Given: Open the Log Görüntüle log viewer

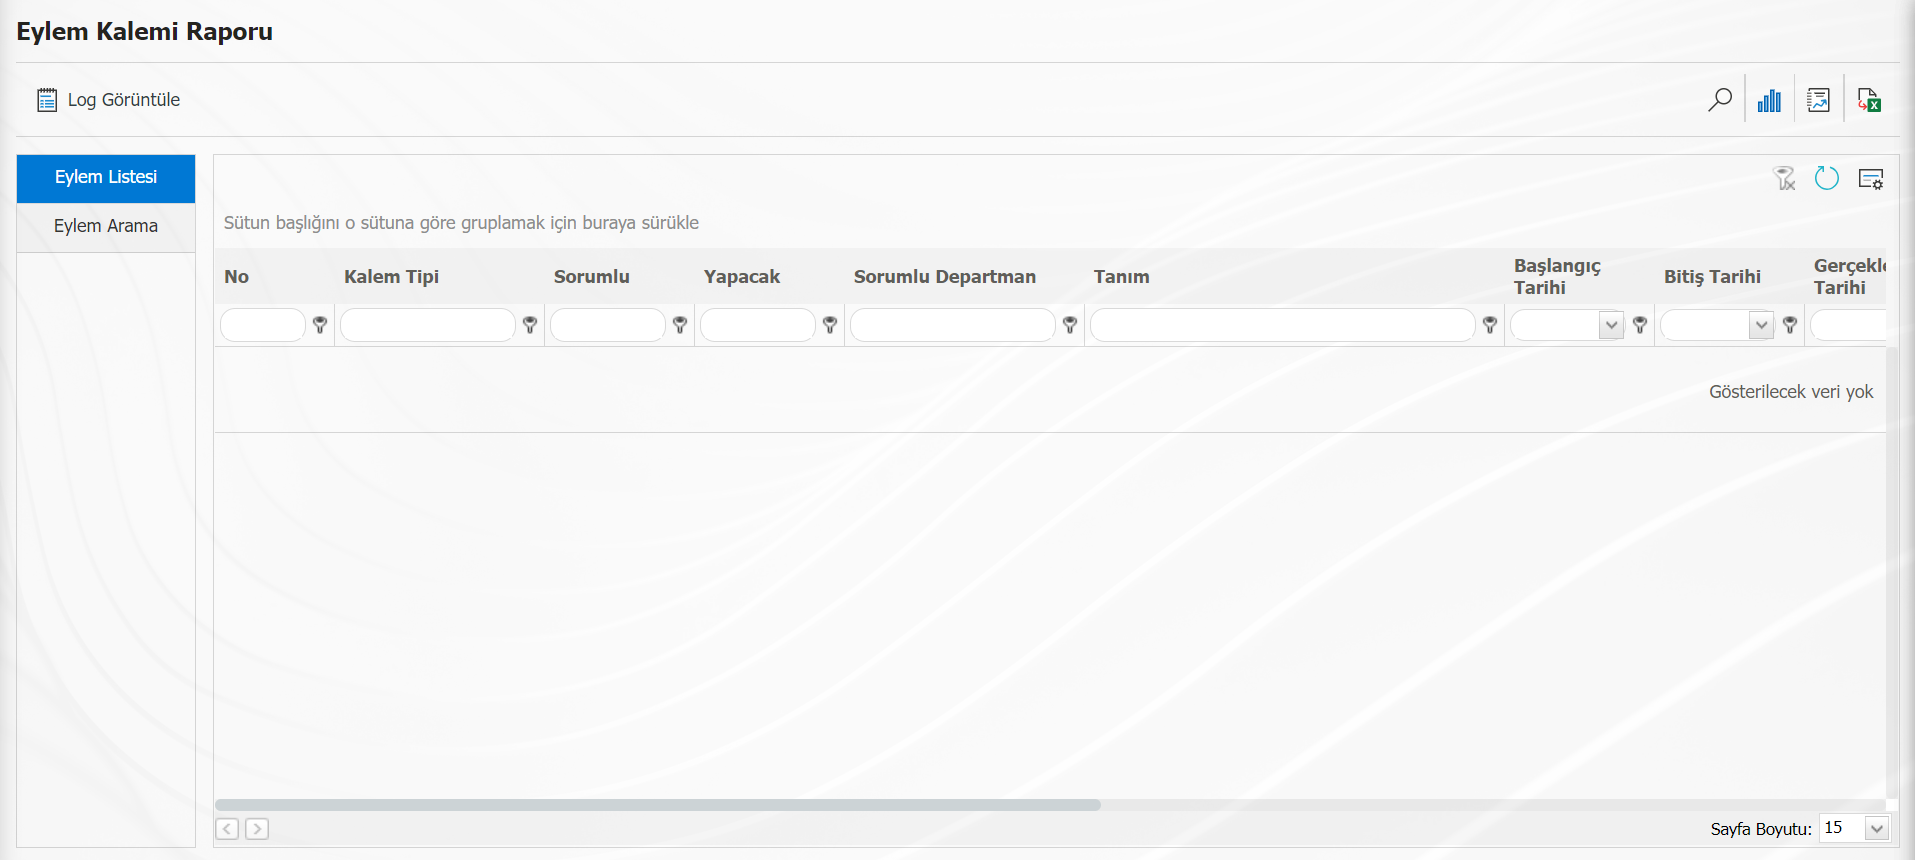Looking at the screenshot, I should [x=108, y=100].
